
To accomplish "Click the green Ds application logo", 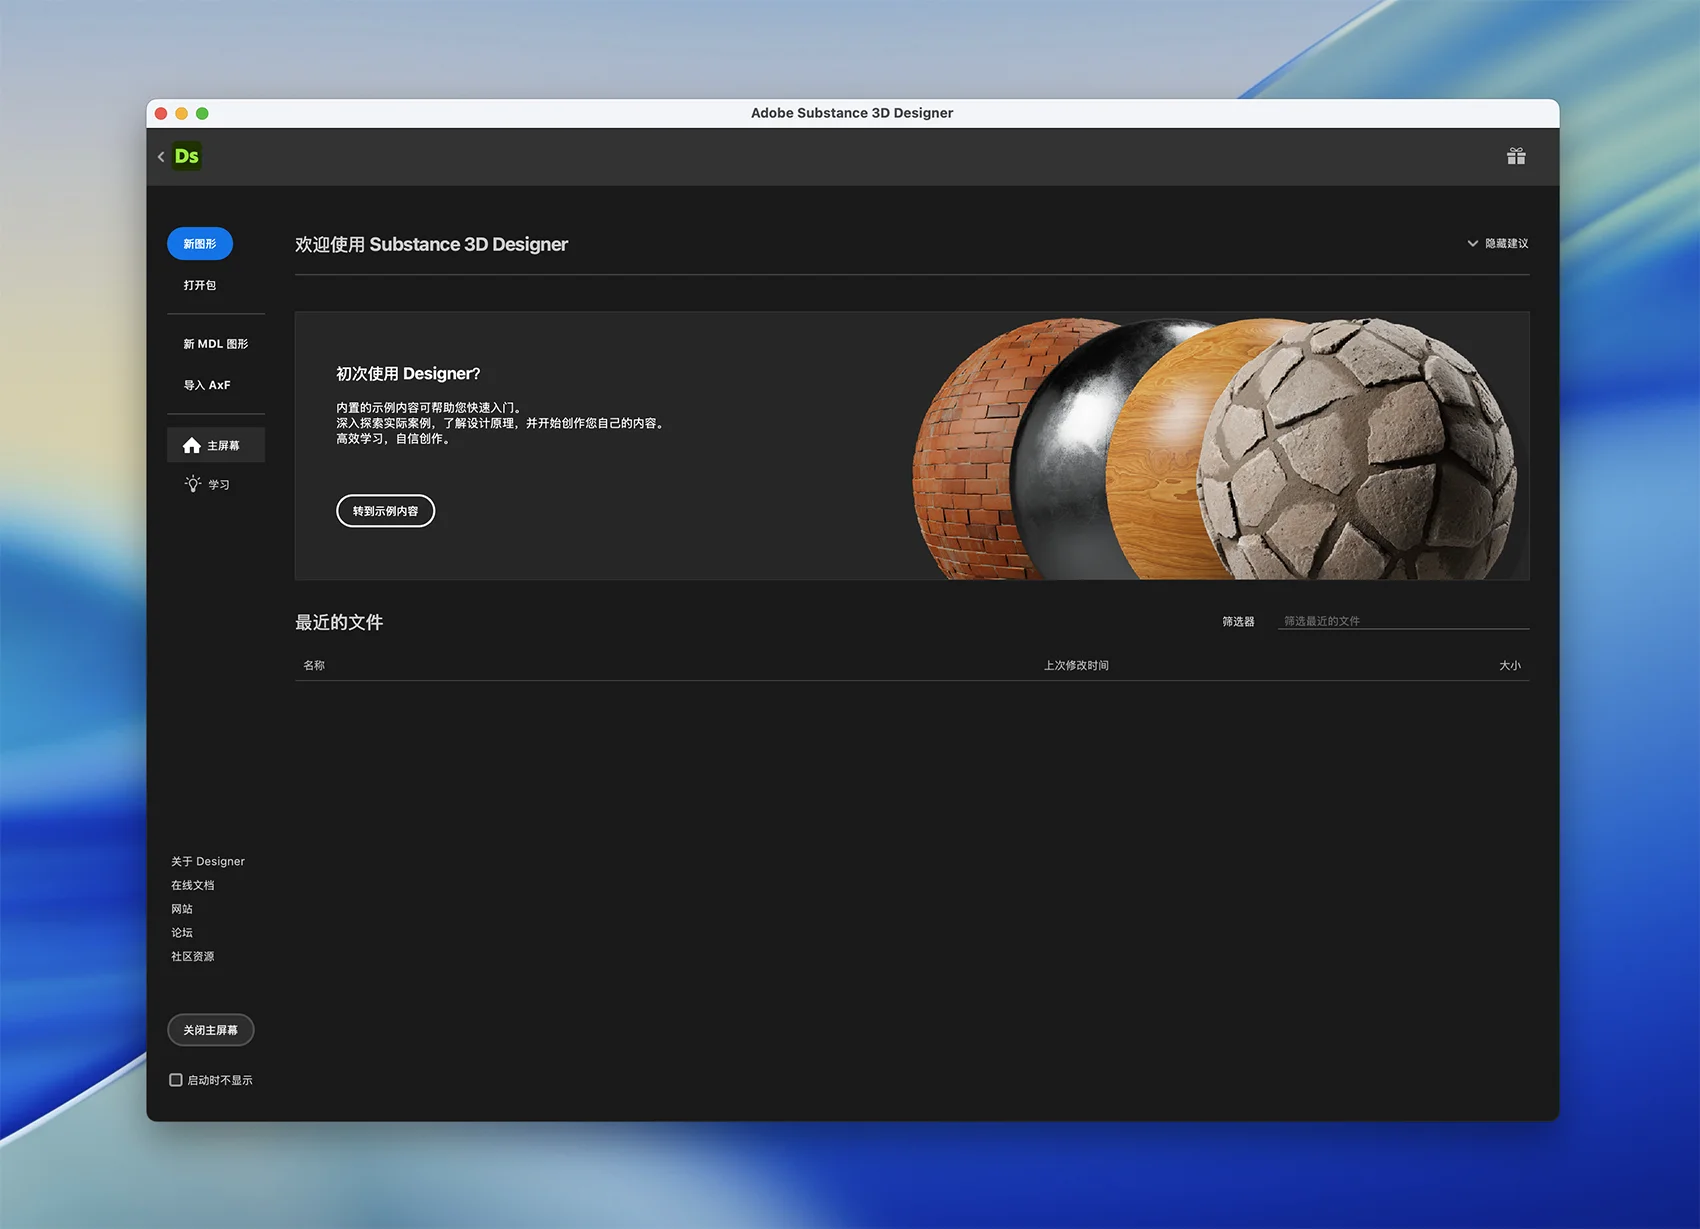I will [187, 156].
